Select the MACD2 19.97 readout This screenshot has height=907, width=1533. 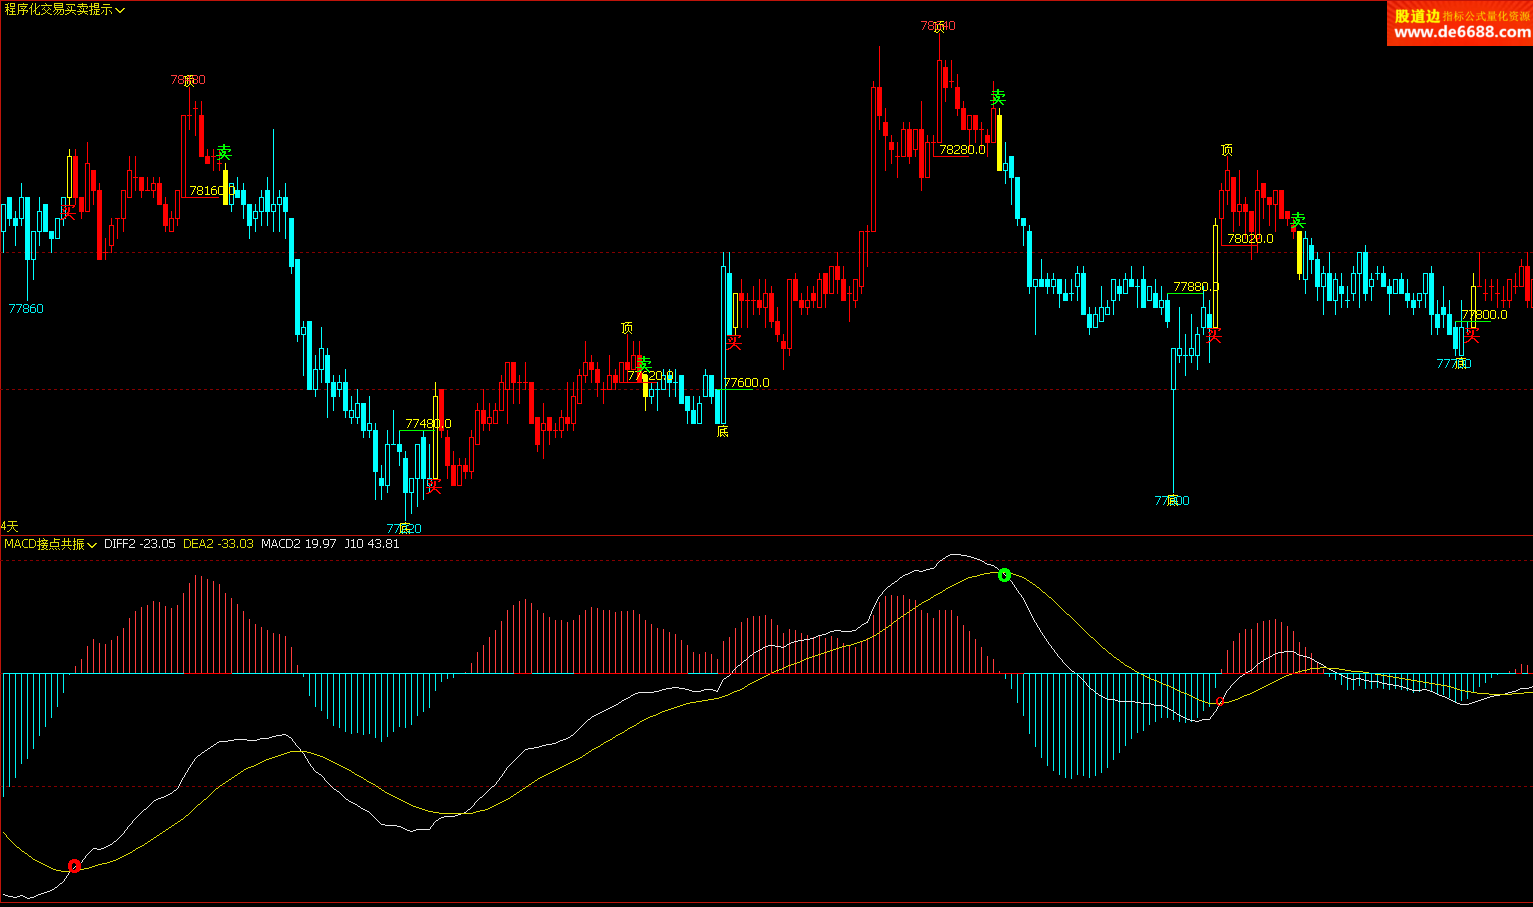point(298,544)
